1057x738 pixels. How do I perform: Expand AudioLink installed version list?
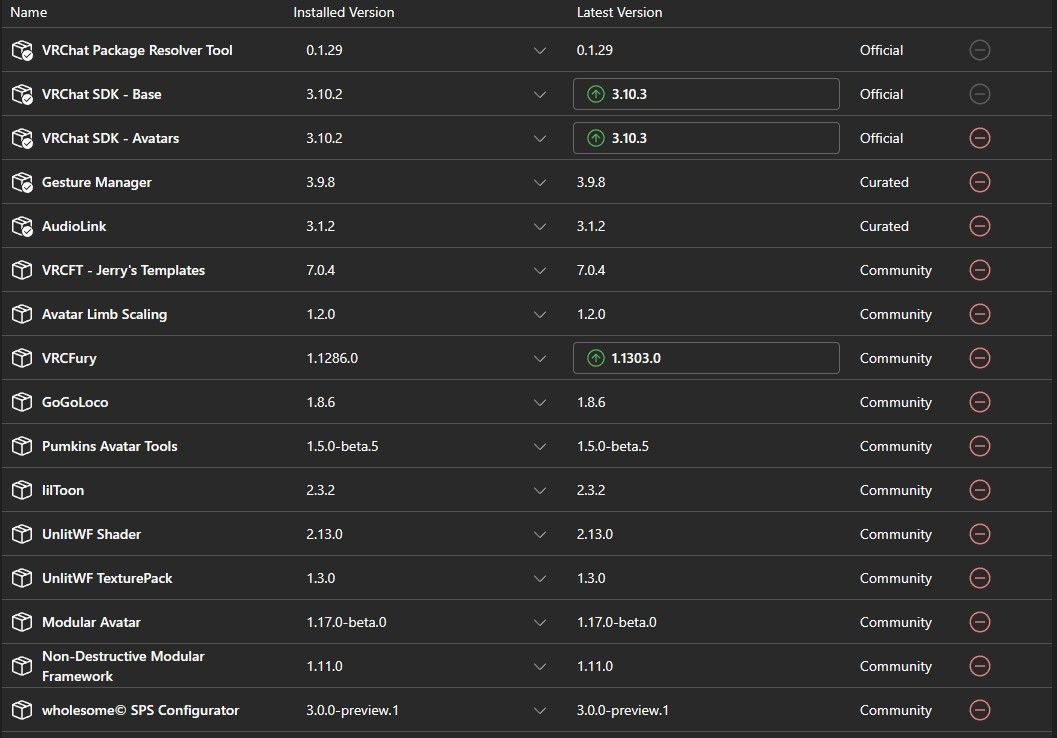point(540,226)
